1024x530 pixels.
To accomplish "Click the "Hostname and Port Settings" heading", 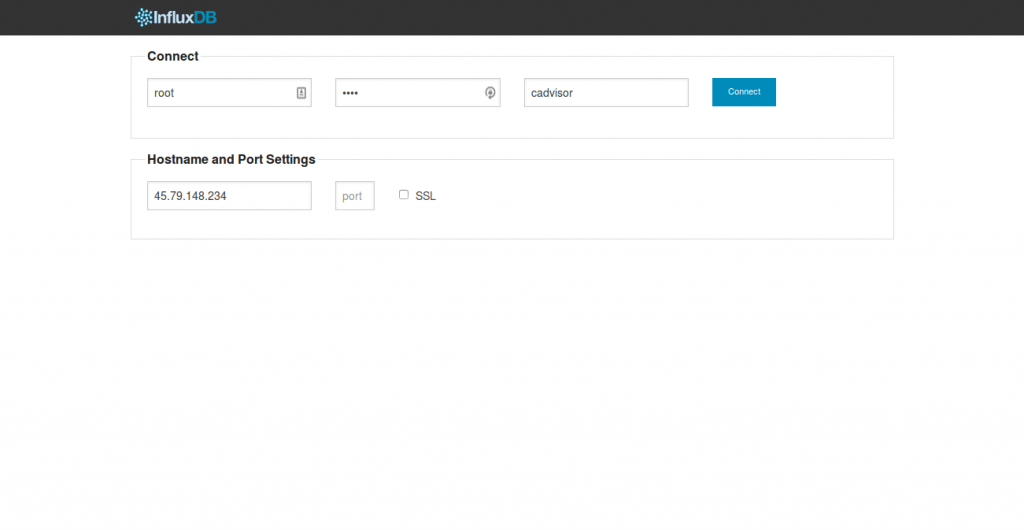I will tap(231, 159).
